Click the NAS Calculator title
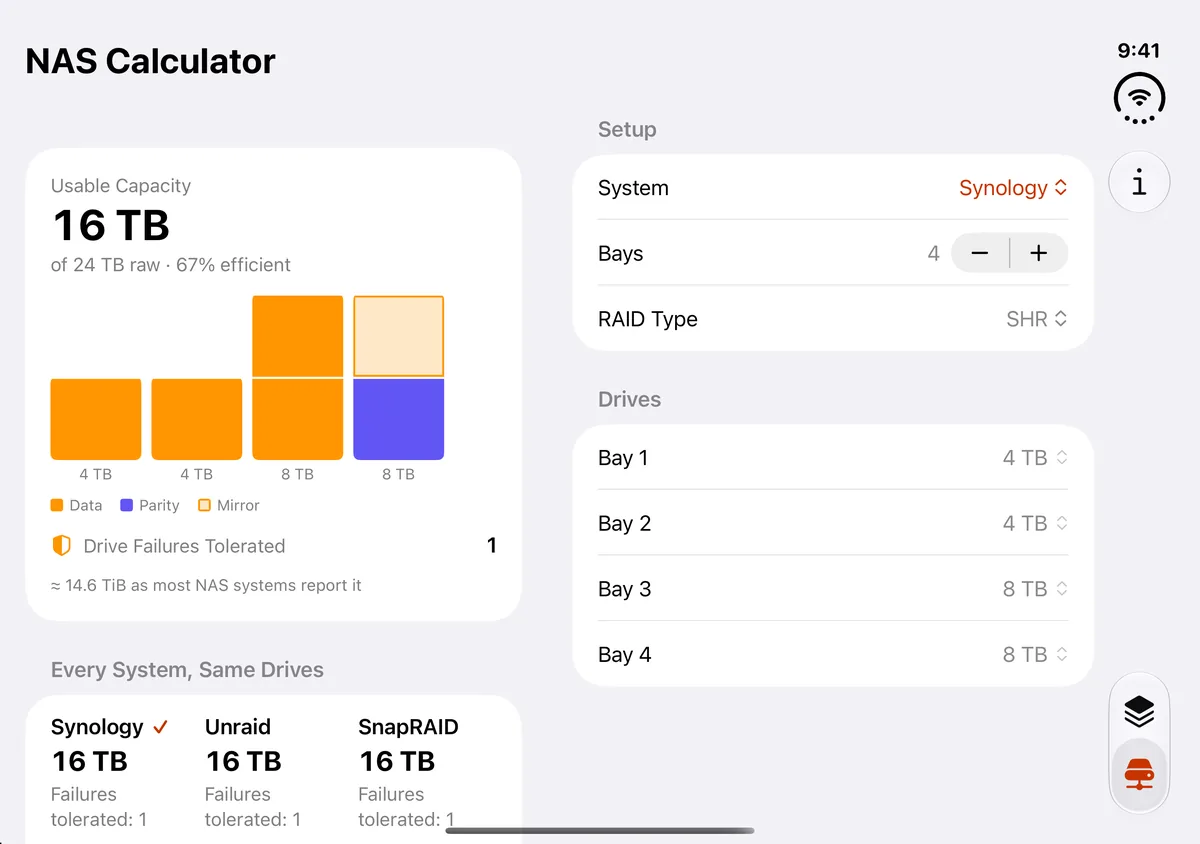The height and width of the screenshot is (844, 1200). [150, 61]
